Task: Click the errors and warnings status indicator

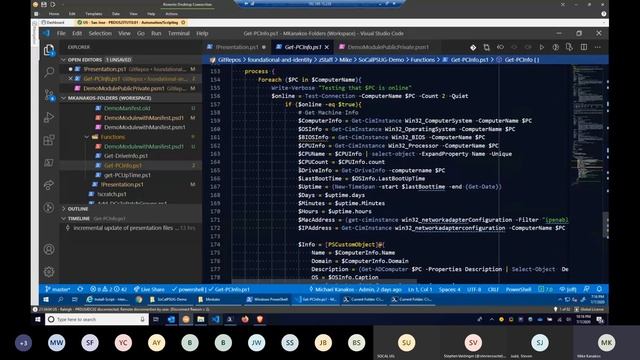Action: tap(109, 289)
